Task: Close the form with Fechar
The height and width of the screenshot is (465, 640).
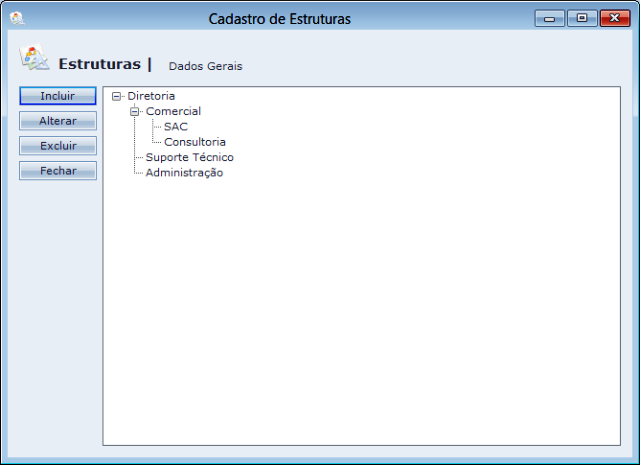Action: pyautogui.click(x=58, y=171)
